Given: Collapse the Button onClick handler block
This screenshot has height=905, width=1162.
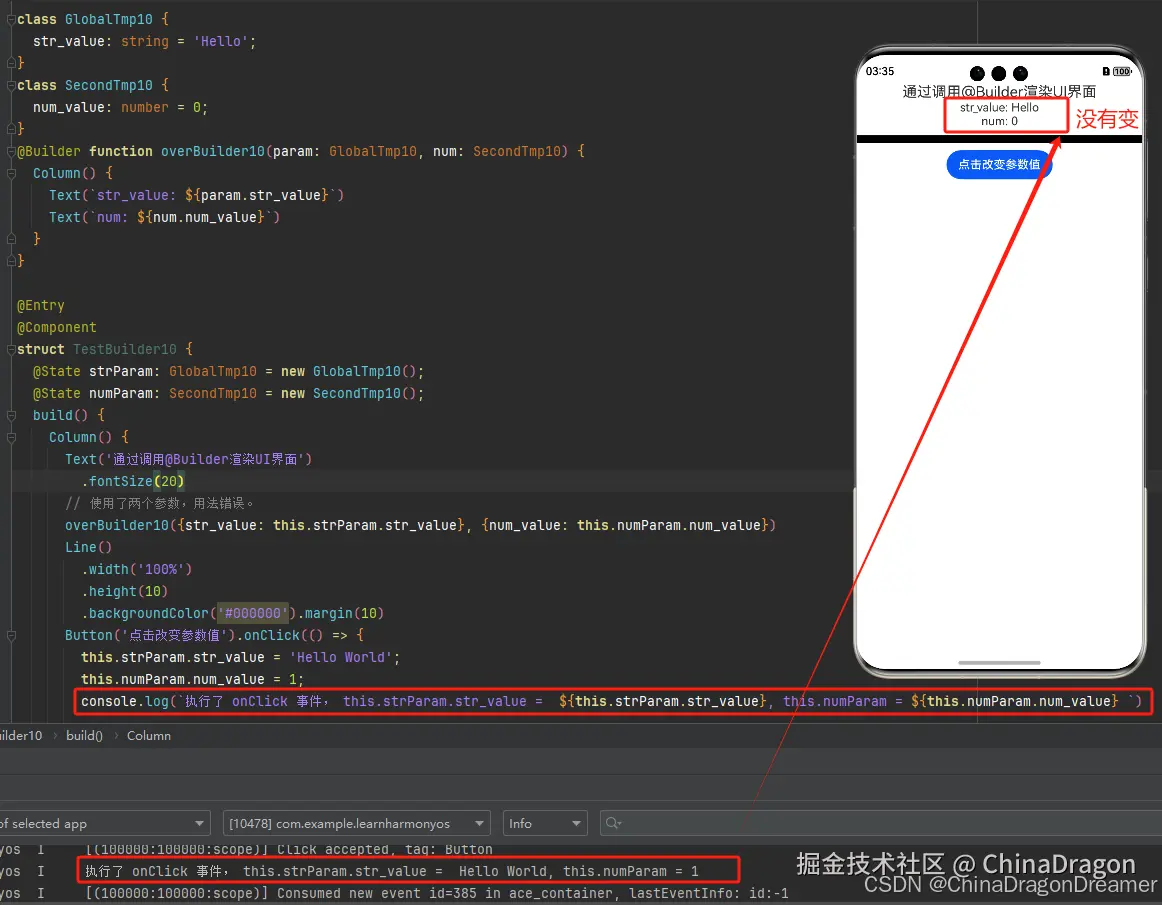Looking at the screenshot, I should 11,635.
